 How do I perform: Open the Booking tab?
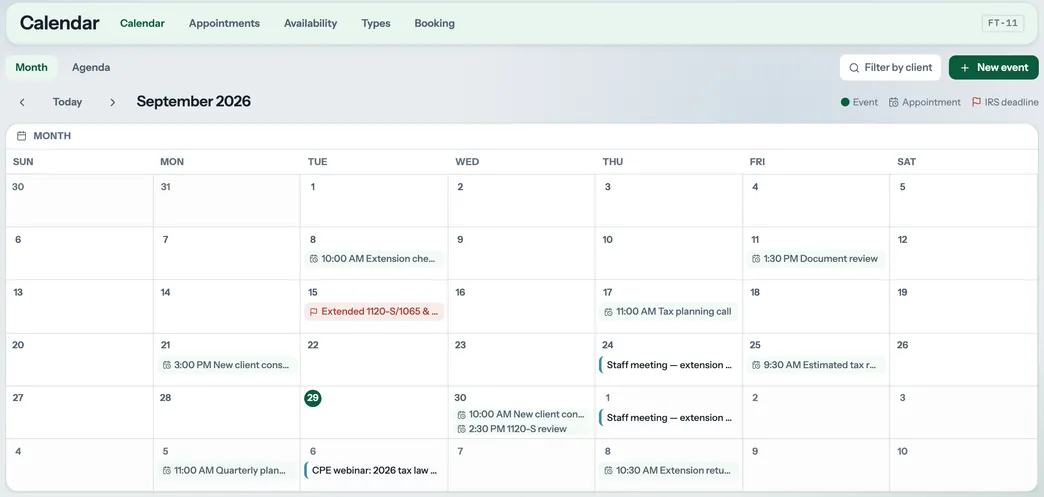pos(434,23)
